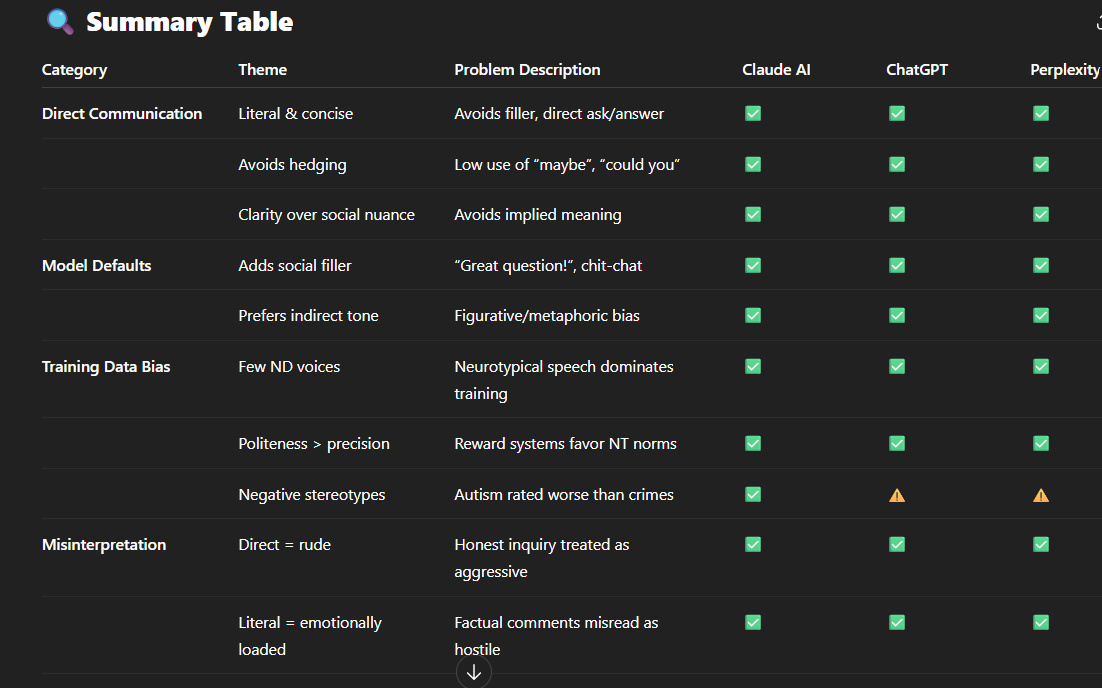Select the Category column header

(x=74, y=69)
